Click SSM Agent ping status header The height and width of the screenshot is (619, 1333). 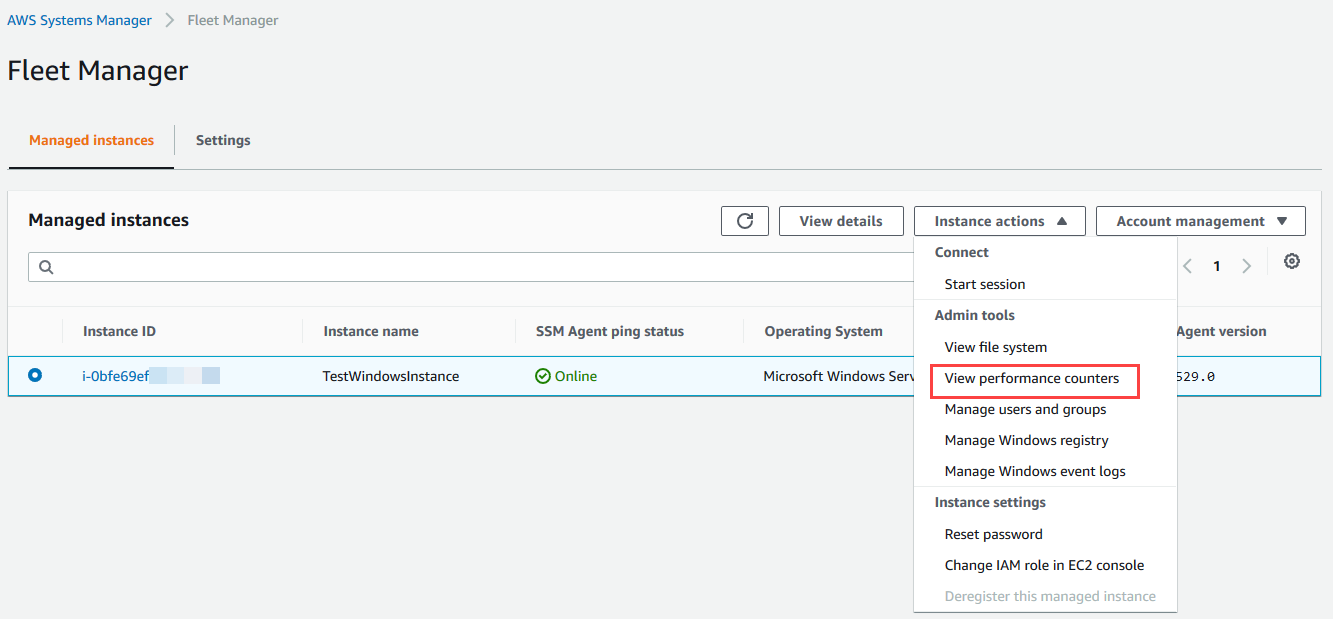610,331
